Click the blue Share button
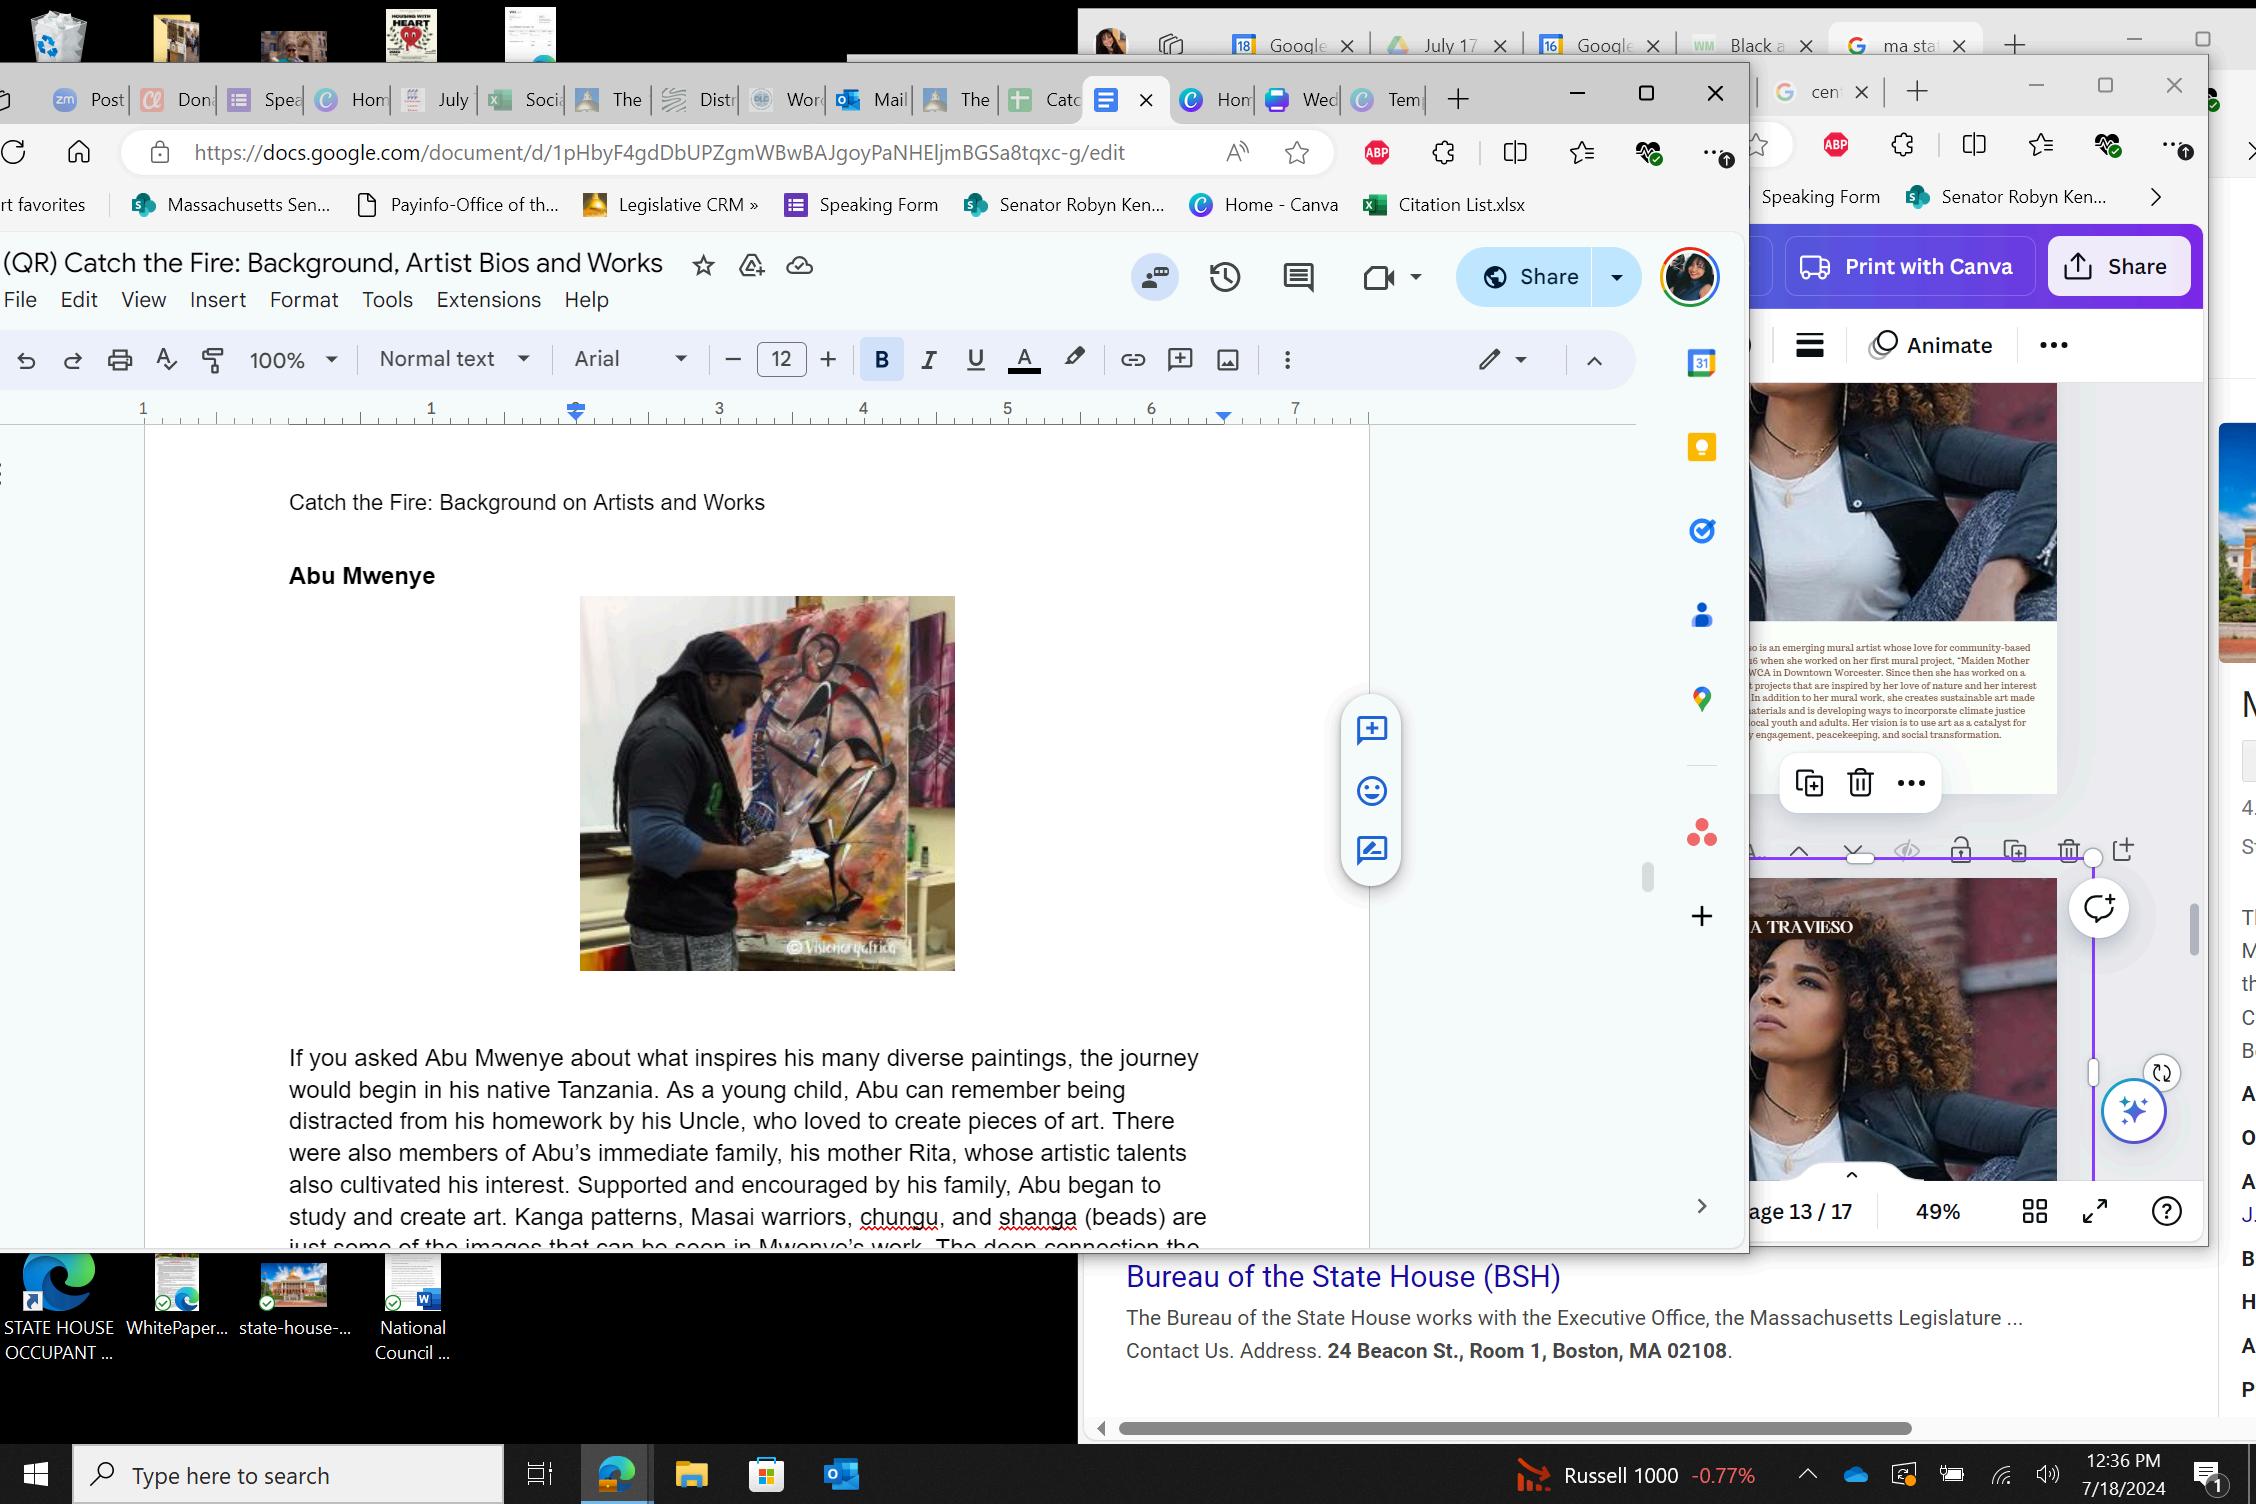This screenshot has width=2256, height=1504. coord(1528,277)
